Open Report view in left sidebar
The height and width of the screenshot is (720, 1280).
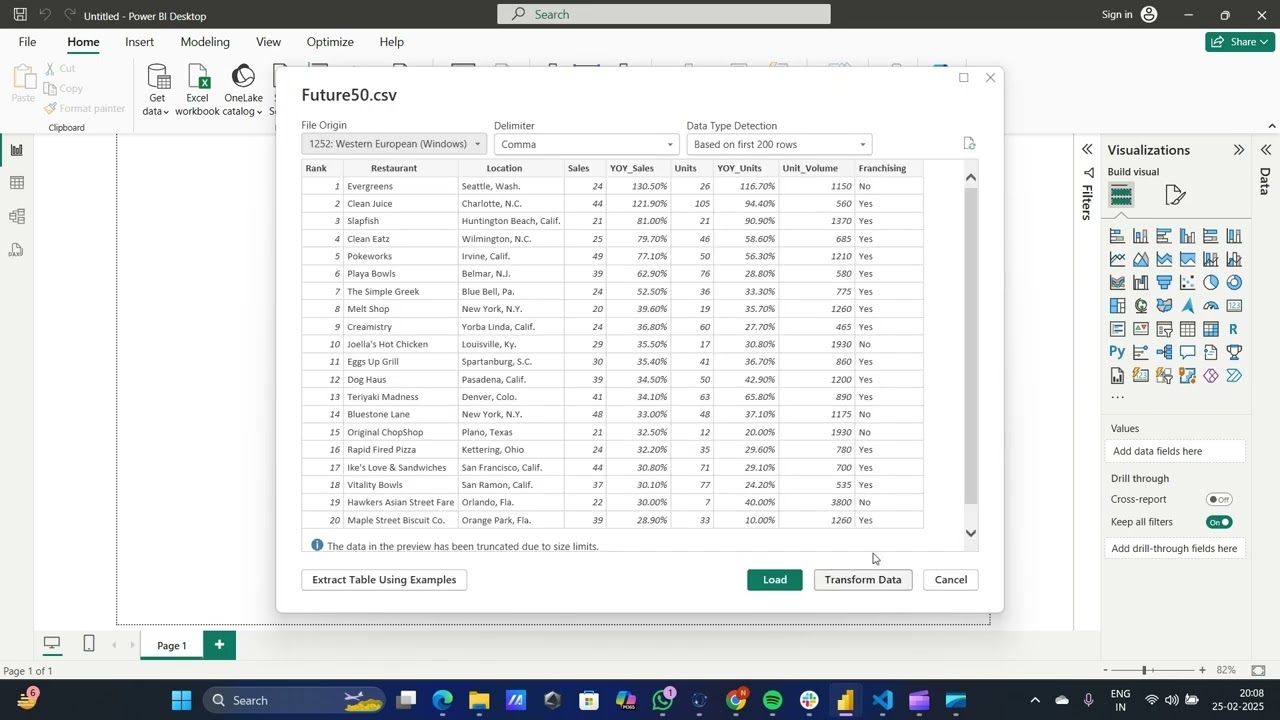17,150
